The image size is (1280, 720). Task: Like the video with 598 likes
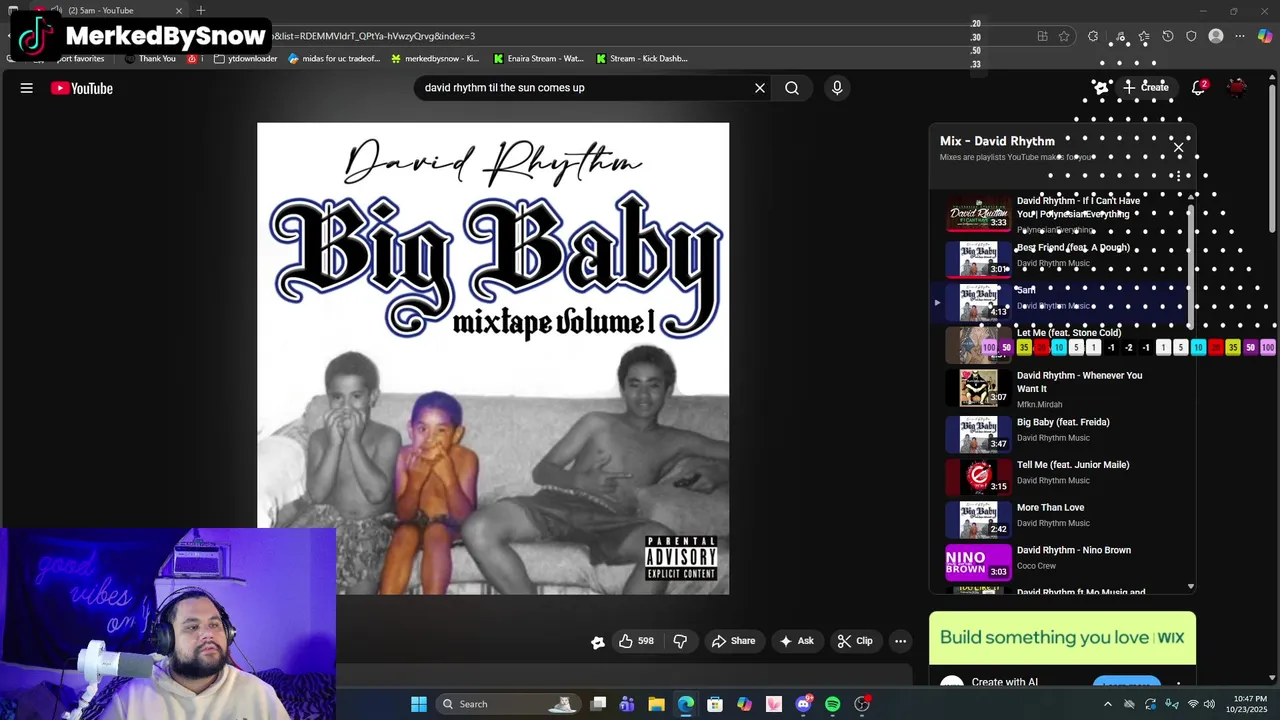(636, 641)
